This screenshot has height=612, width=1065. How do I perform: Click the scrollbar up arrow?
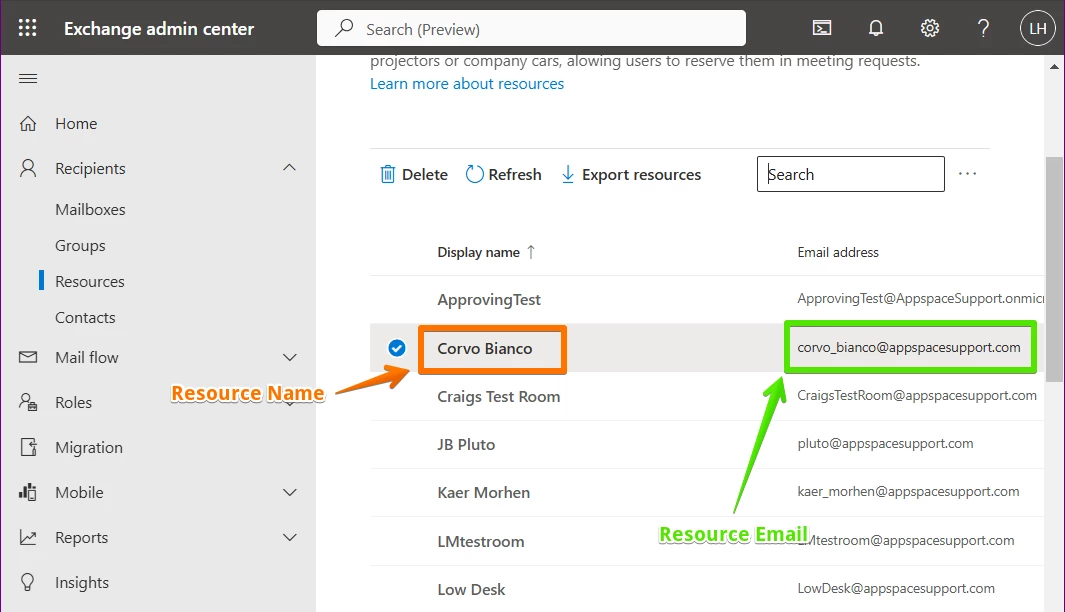[x=1054, y=67]
